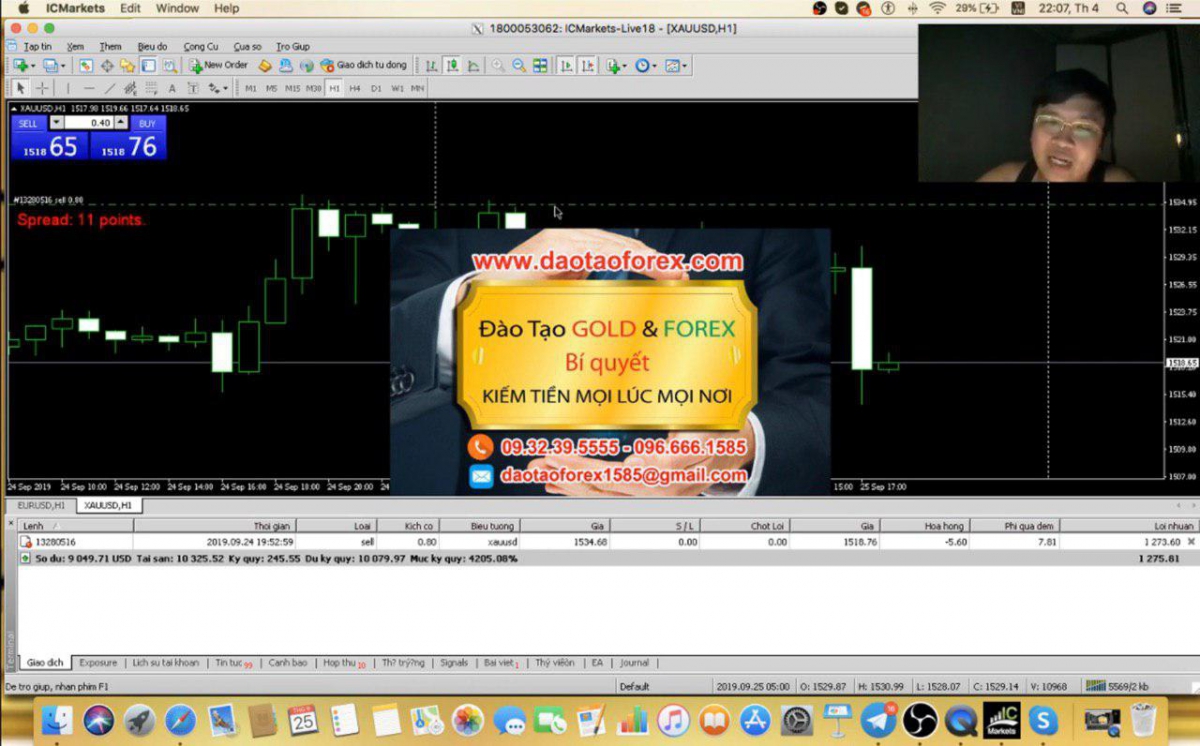Select the Fibonacci retracement tool
This screenshot has width=1200, height=746.
coord(151,88)
